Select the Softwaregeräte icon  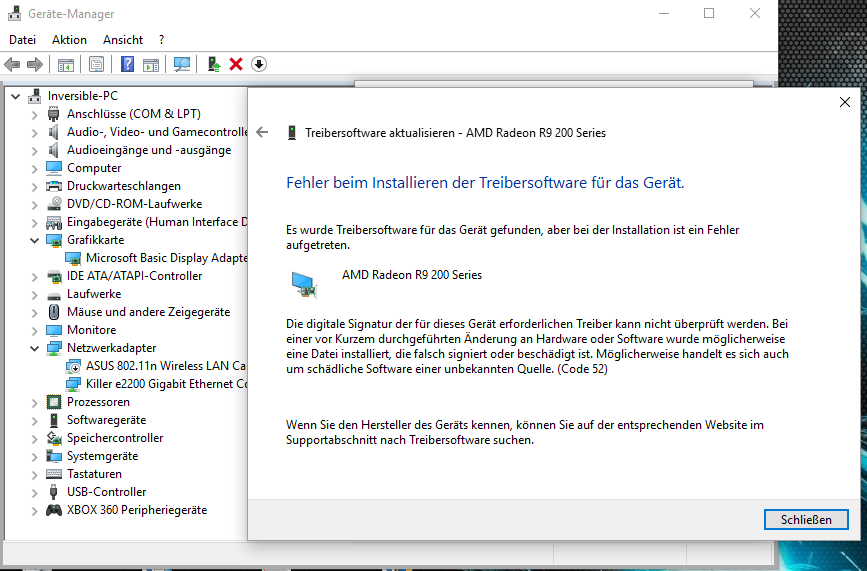(54, 420)
